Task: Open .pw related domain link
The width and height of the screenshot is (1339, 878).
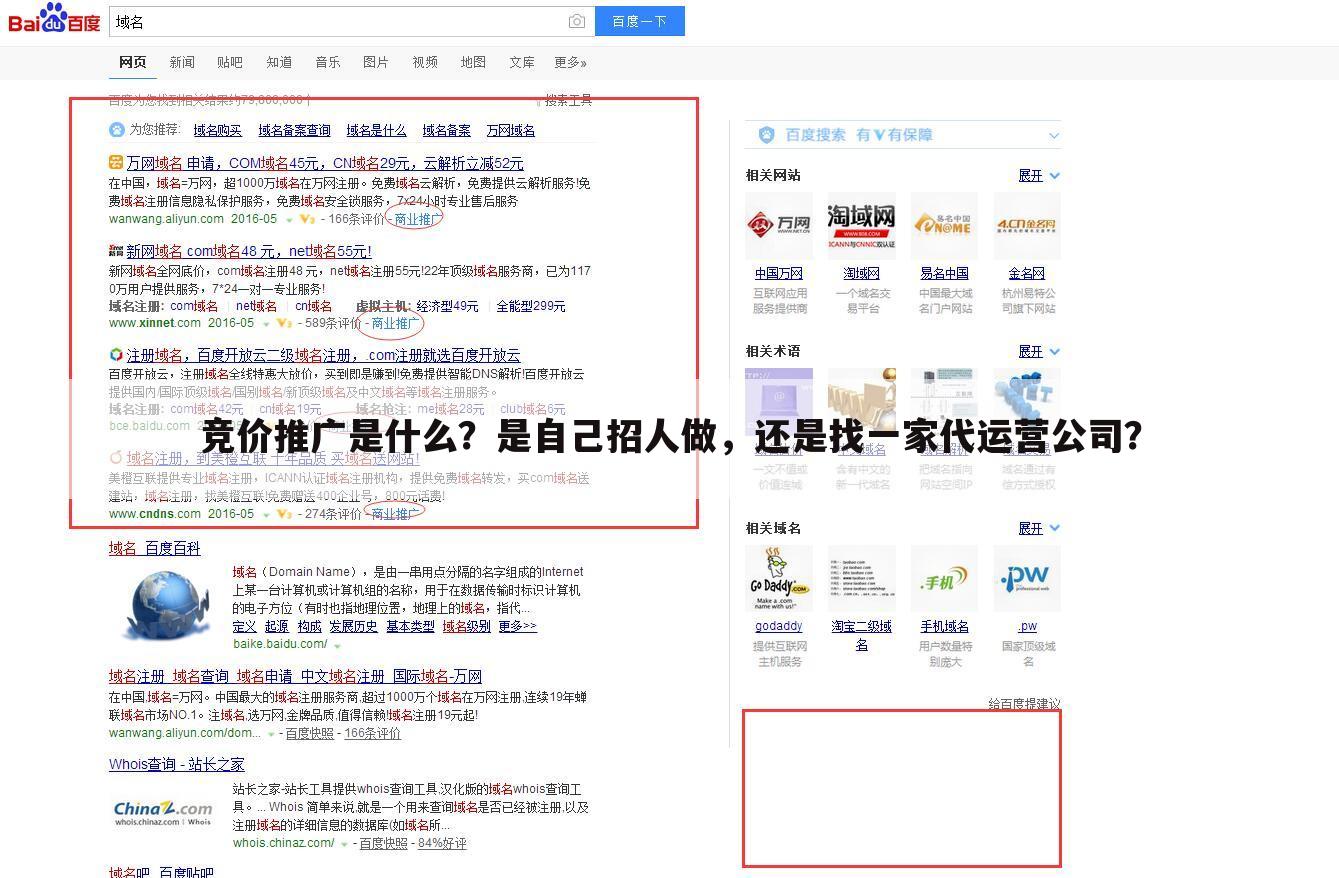Action: coord(1027,626)
